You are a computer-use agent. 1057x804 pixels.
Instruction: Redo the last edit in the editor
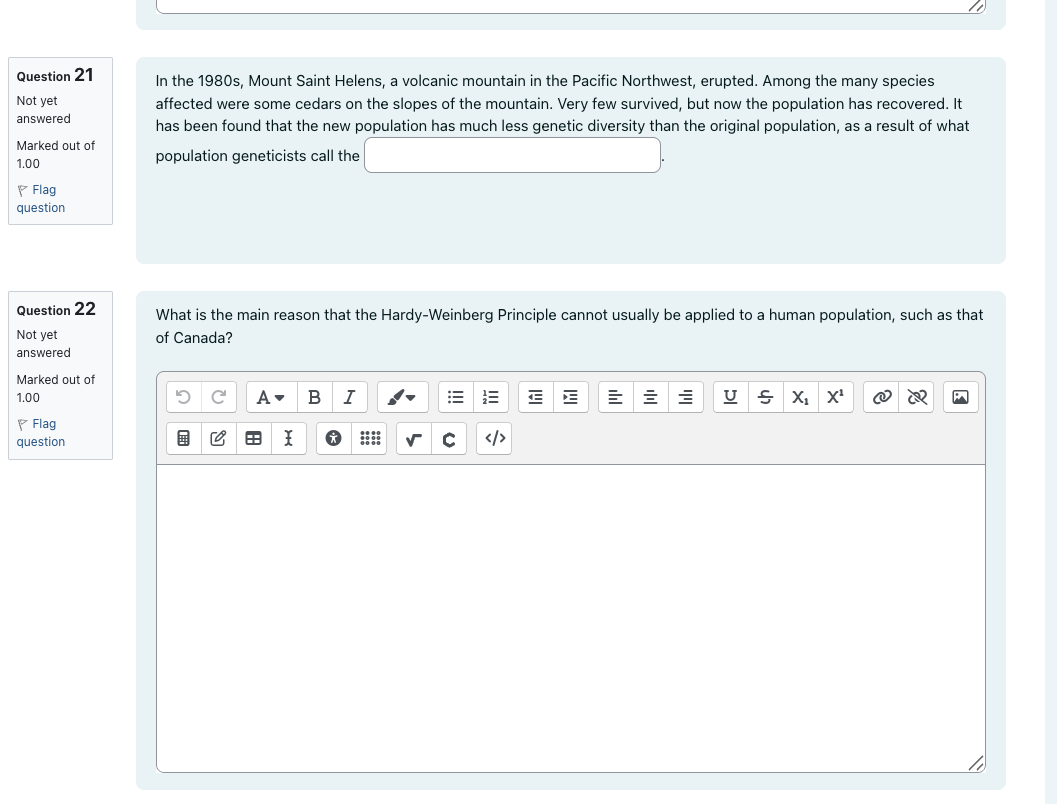coord(218,397)
